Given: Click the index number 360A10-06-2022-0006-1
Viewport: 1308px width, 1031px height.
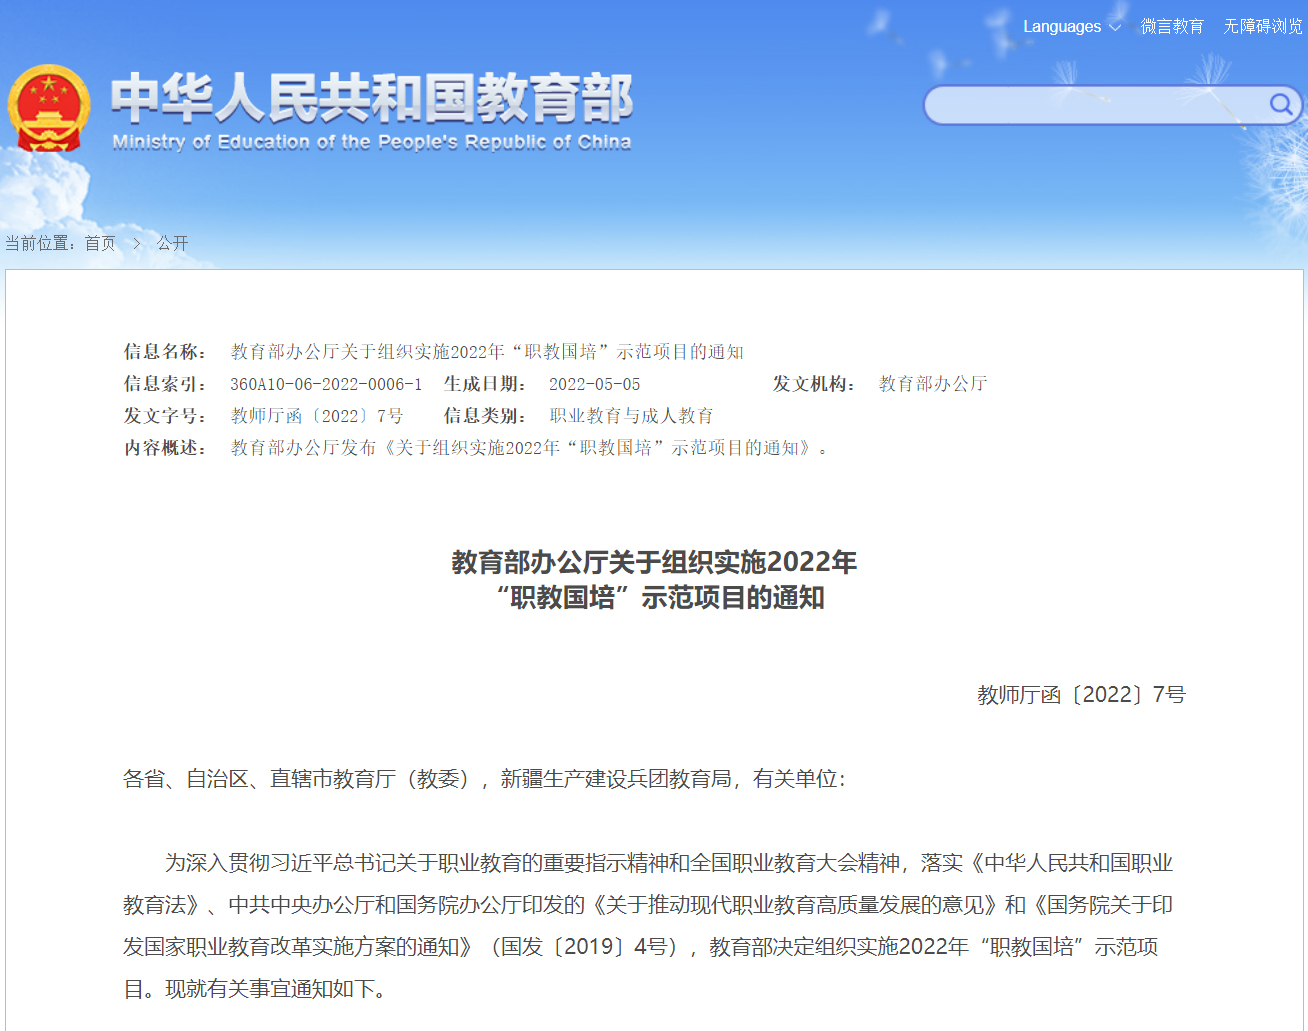Looking at the screenshot, I should point(326,384).
